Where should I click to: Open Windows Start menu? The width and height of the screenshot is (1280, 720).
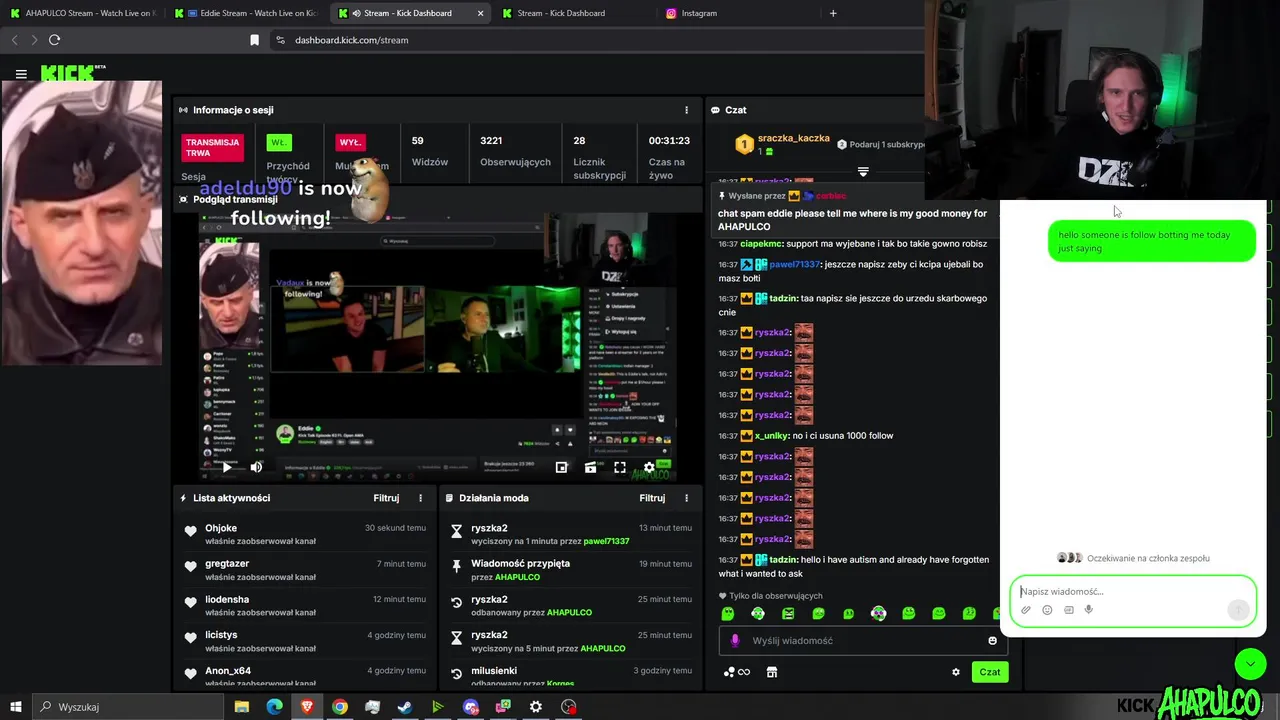coord(15,707)
